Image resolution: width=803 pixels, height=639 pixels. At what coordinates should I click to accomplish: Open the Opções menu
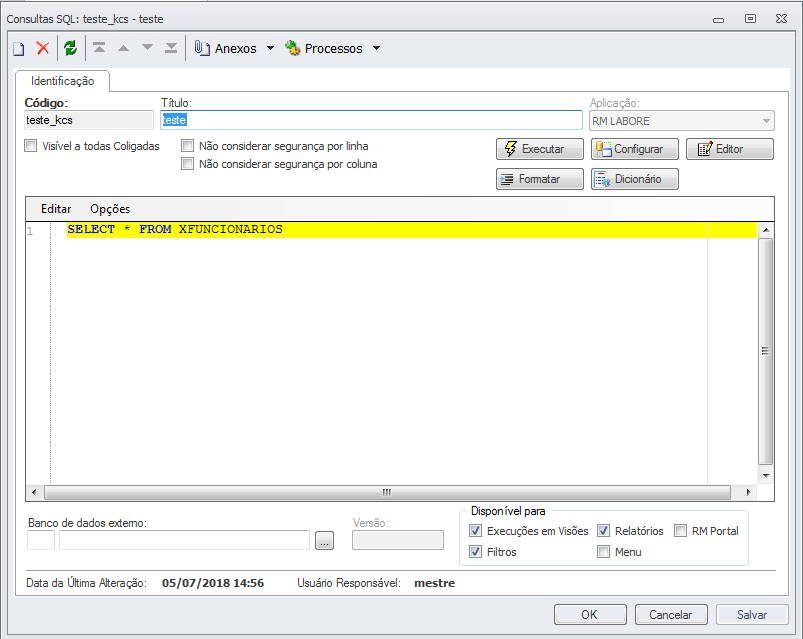pos(110,209)
